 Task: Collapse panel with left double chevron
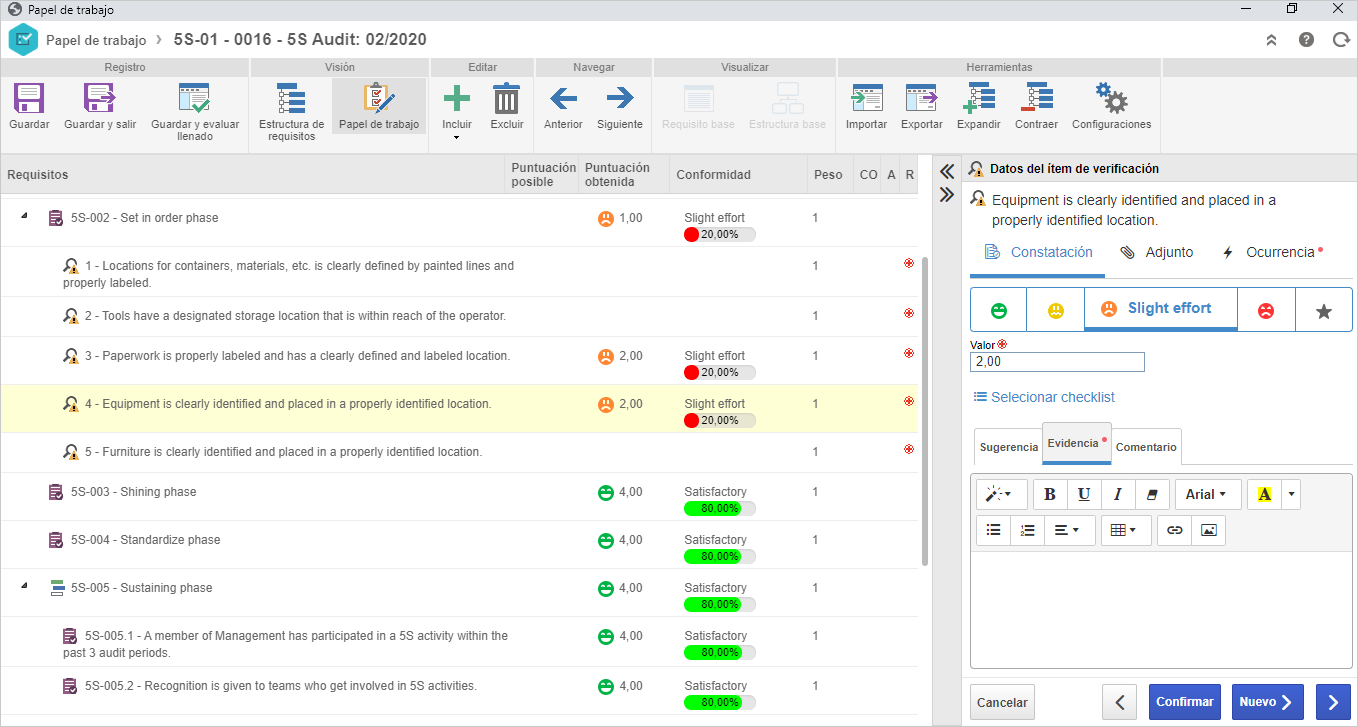[946, 172]
